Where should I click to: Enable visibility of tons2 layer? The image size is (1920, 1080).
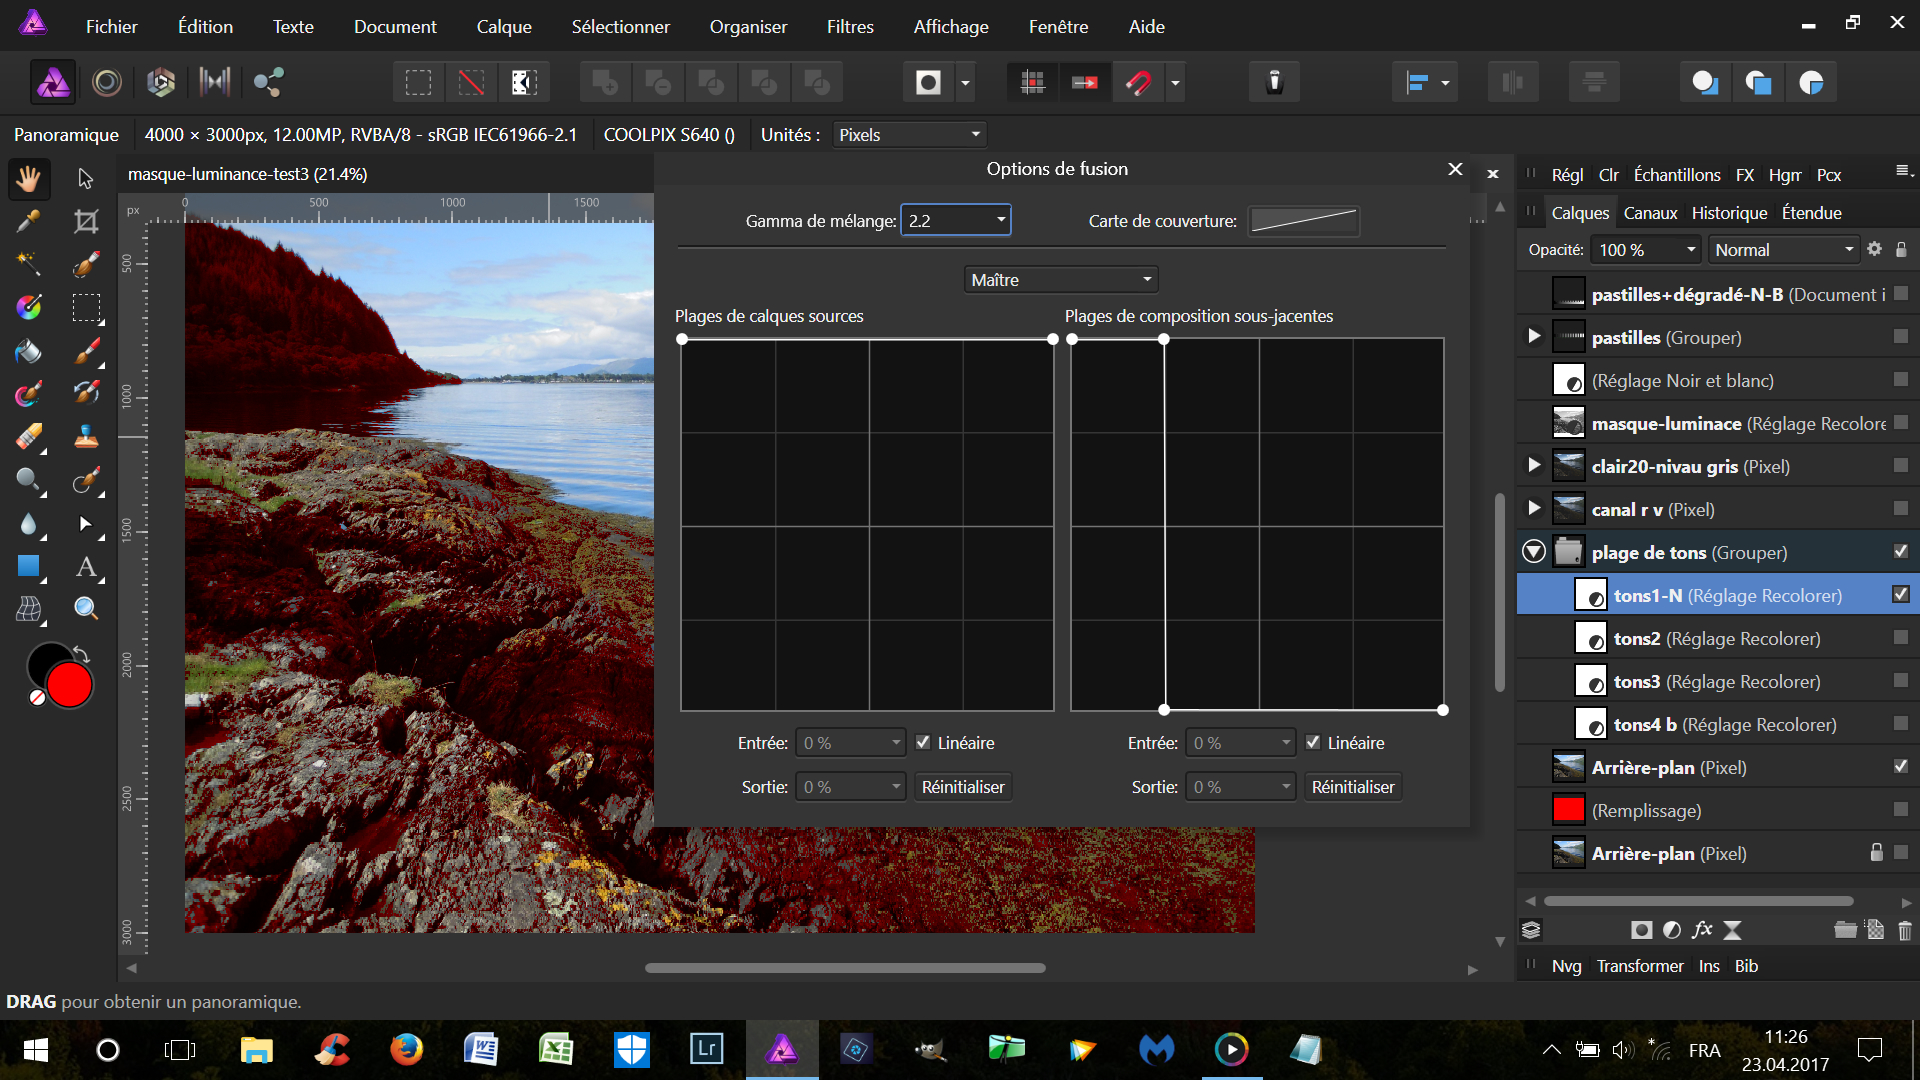(x=1900, y=637)
